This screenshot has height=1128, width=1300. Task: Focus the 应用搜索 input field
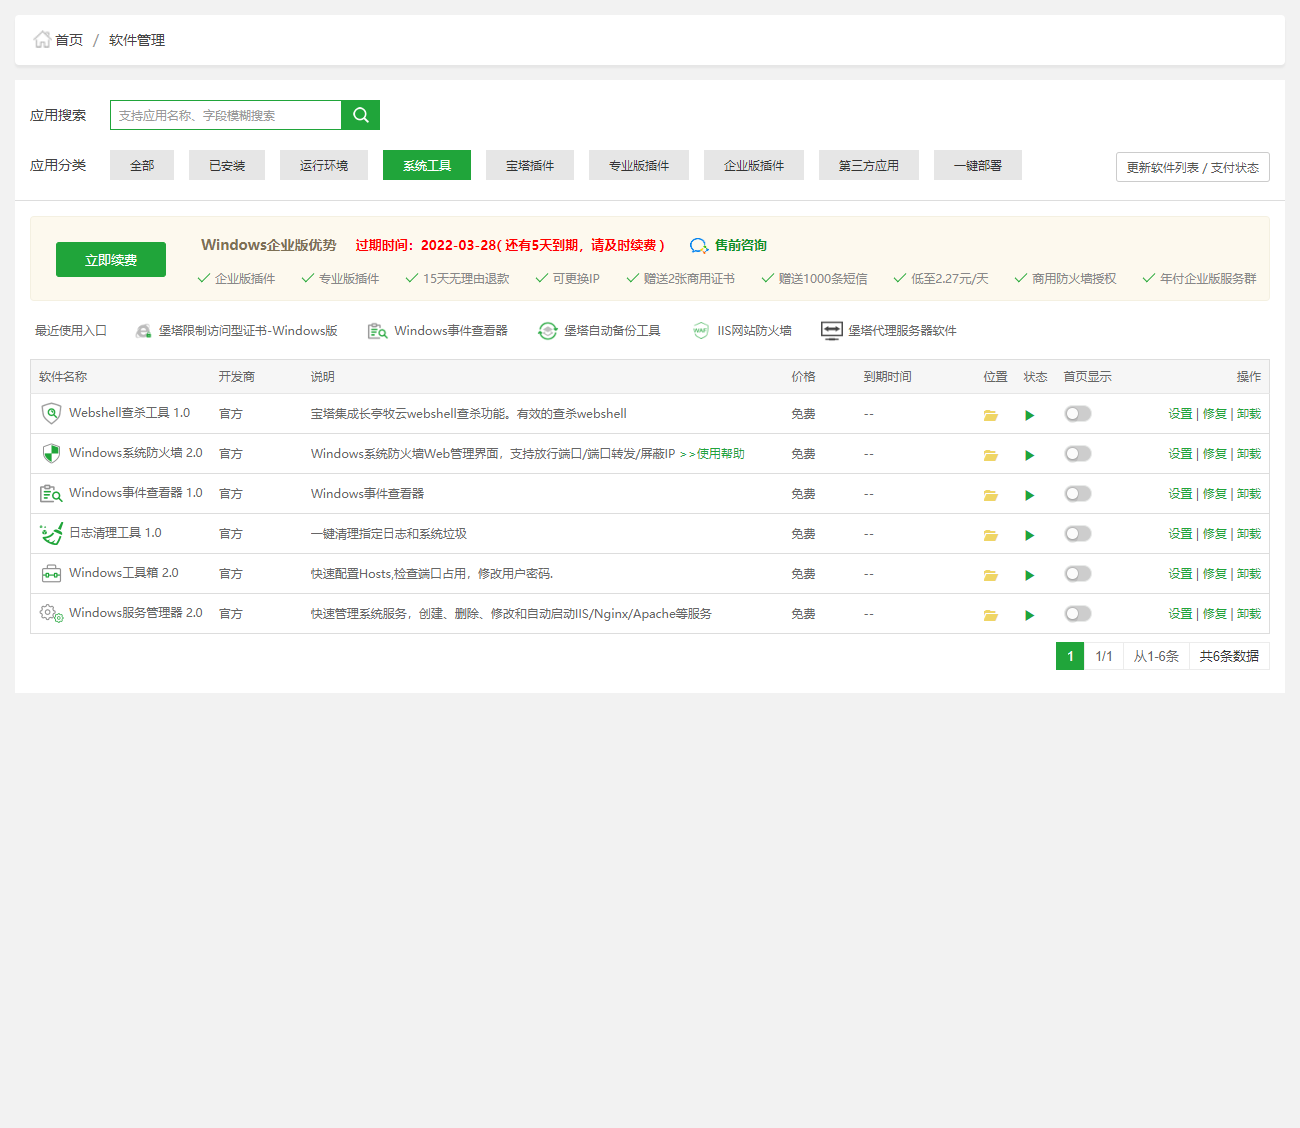point(226,115)
